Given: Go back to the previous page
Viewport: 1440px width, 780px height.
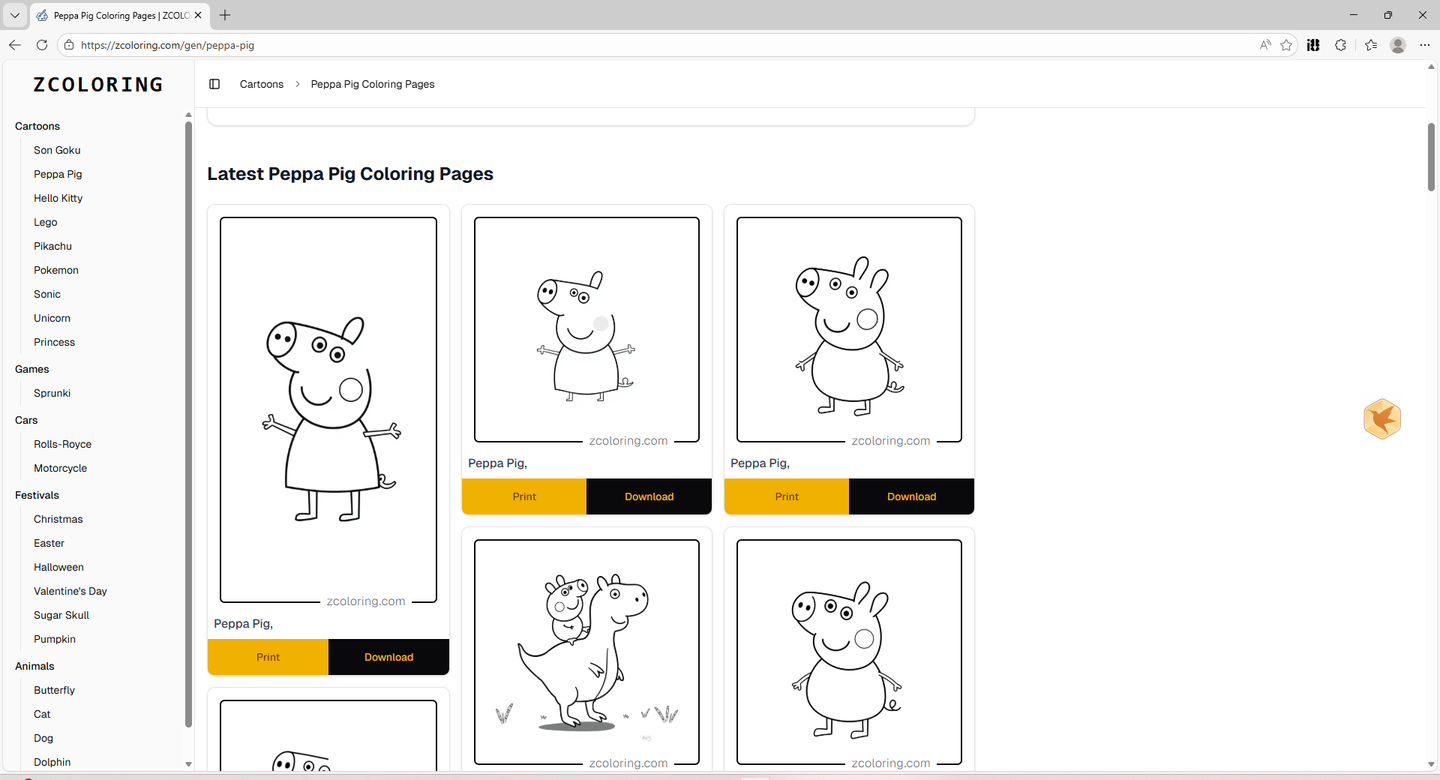Looking at the screenshot, I should [15, 45].
